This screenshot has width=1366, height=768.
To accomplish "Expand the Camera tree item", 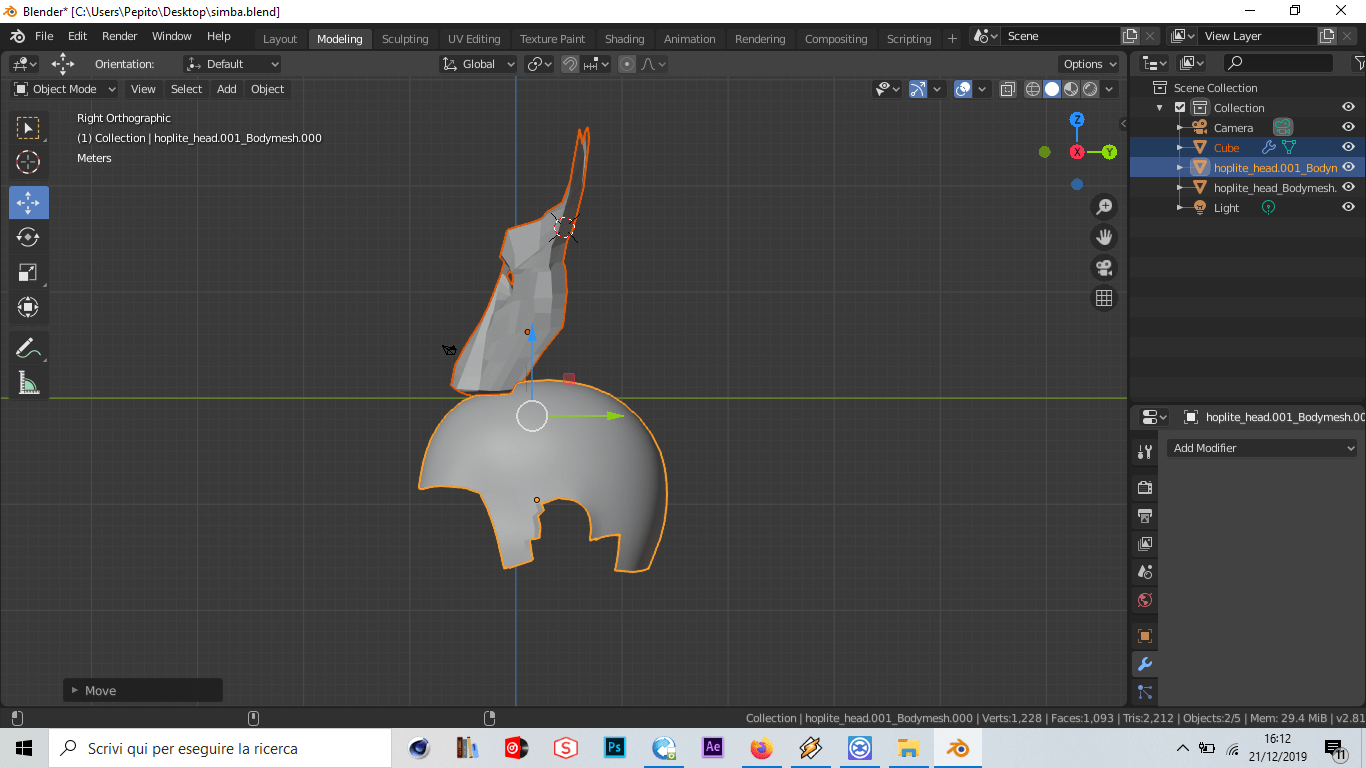I will pyautogui.click(x=1180, y=128).
